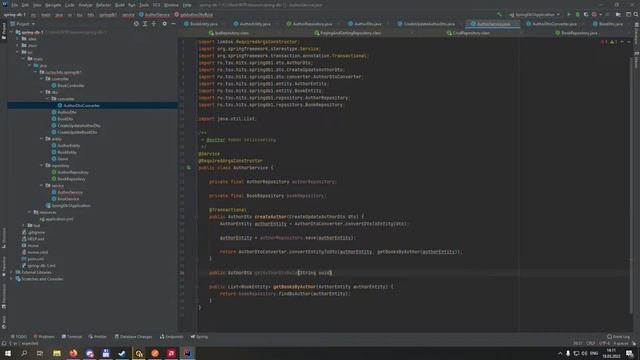640x360 pixels.
Task: Open the run configuration SpringDbApplication dropdown
Action: click(535, 14)
